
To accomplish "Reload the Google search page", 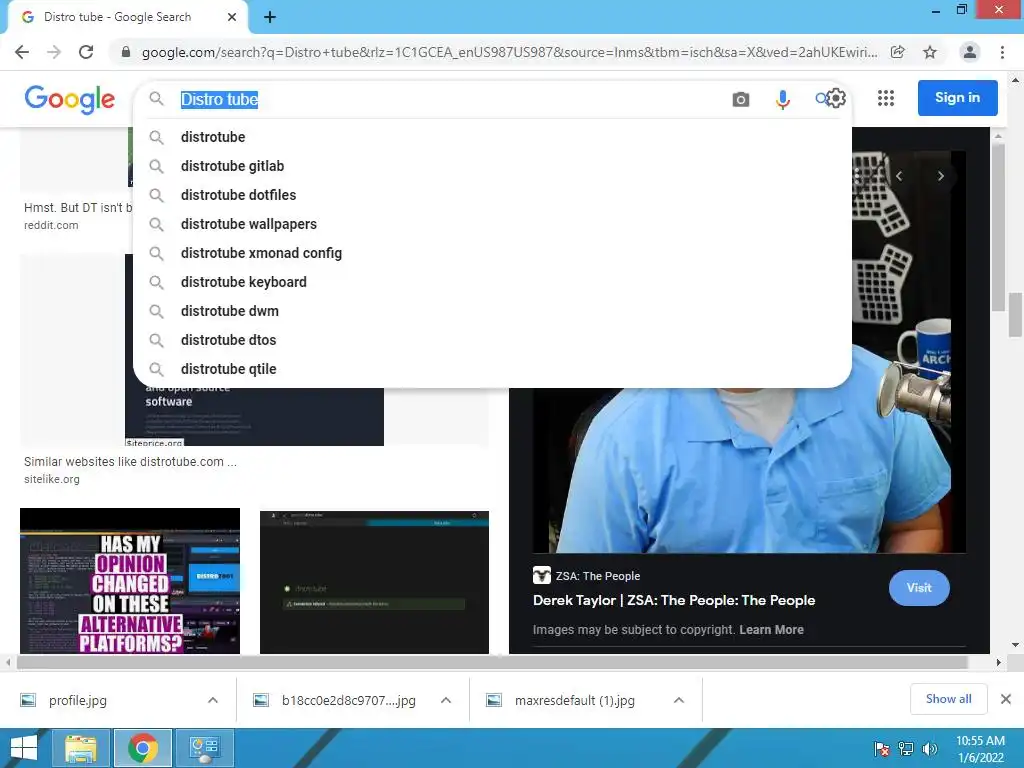I will [x=86, y=52].
